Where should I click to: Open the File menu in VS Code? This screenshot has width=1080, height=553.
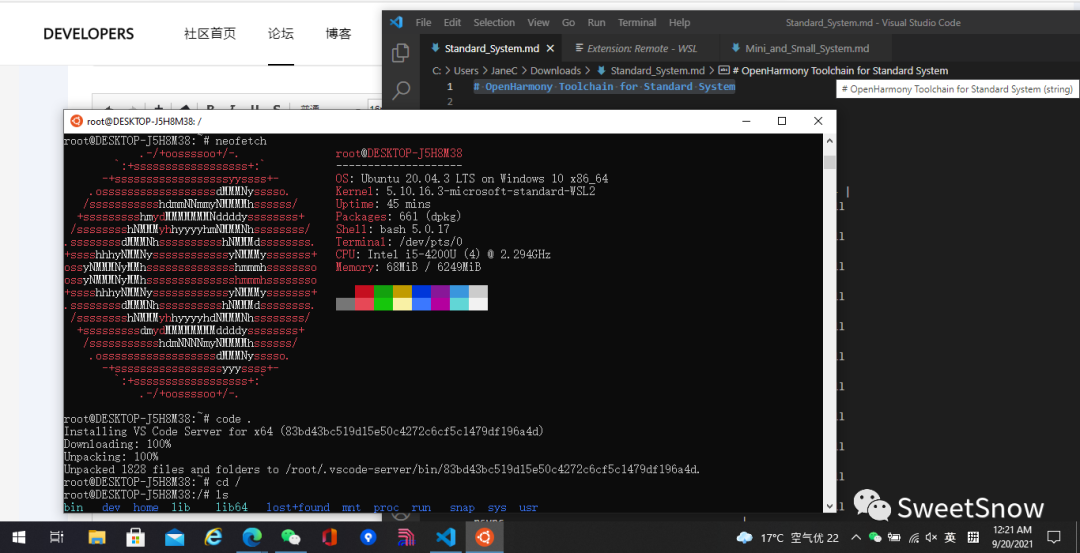click(x=424, y=22)
